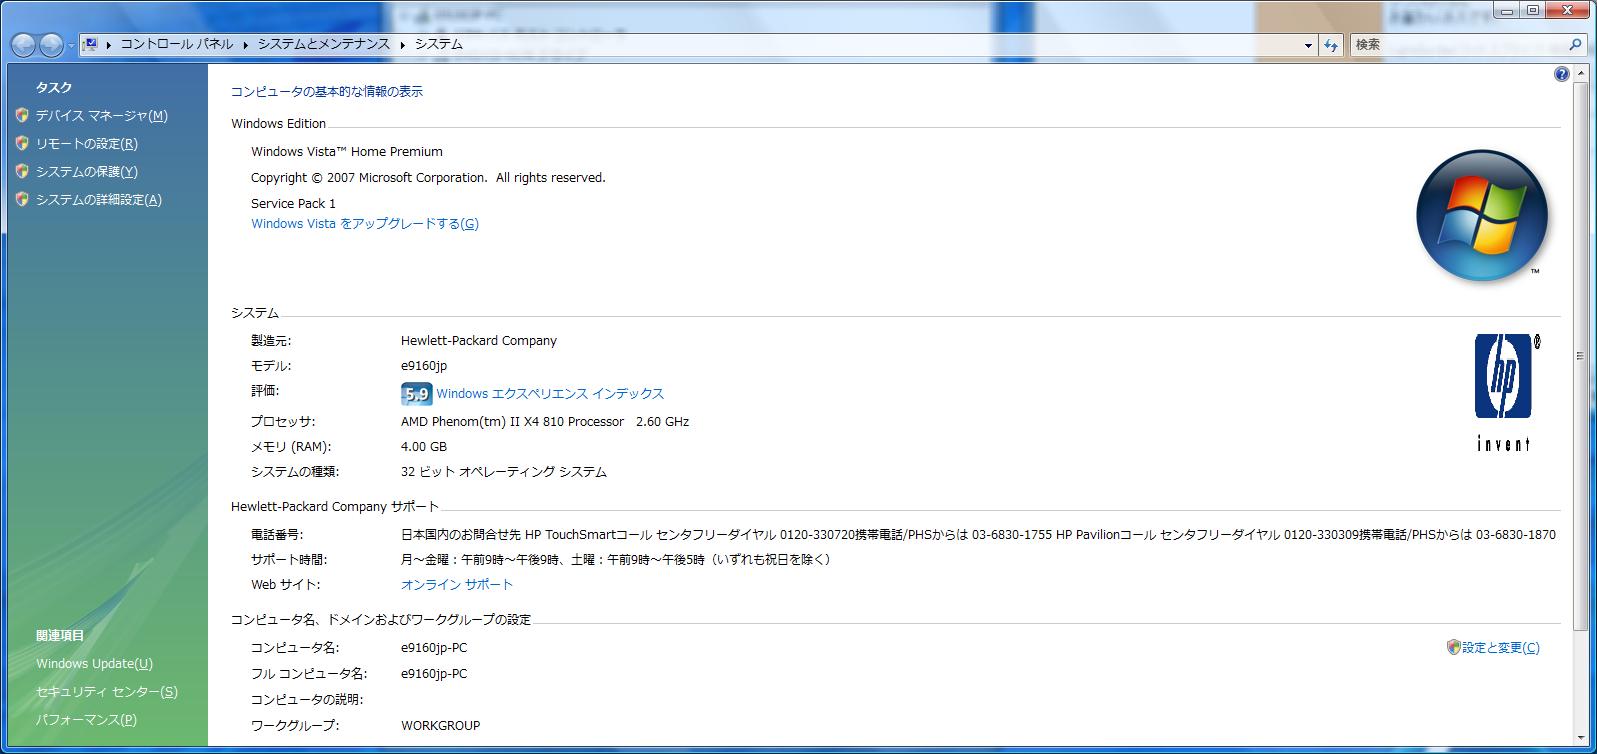The image size is (1597, 754).
Task: Open パフォーマンス(P) in related items
Action: point(86,720)
